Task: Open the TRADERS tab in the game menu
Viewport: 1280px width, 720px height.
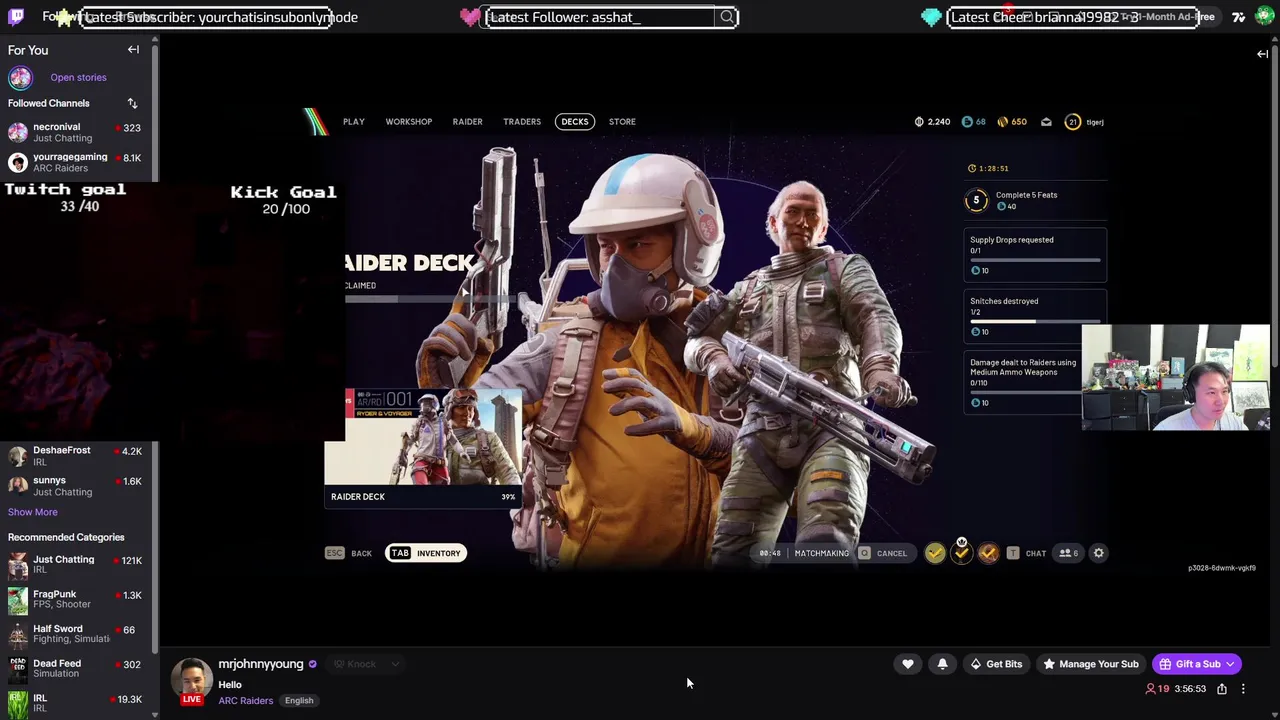Action: coord(522,122)
